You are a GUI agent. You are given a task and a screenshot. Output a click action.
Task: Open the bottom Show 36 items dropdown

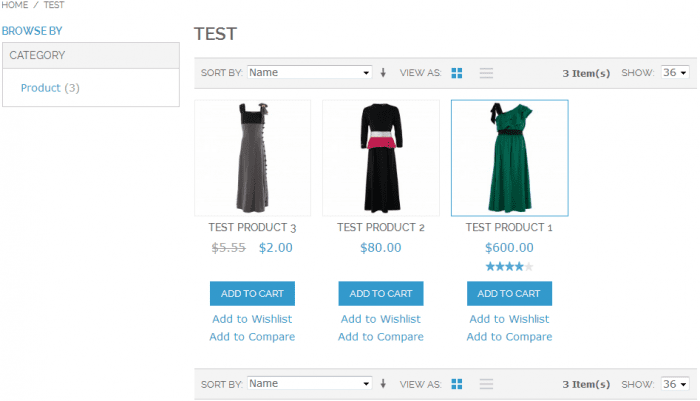[x=675, y=384]
